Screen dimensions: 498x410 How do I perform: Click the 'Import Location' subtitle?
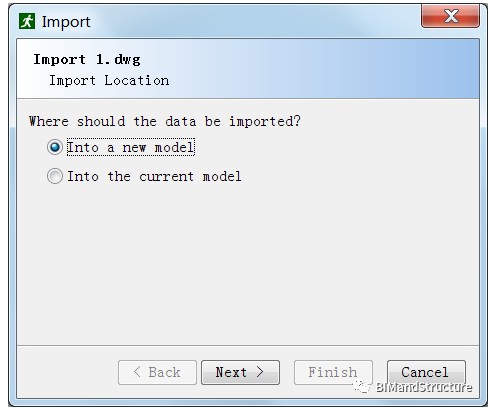click(x=109, y=80)
